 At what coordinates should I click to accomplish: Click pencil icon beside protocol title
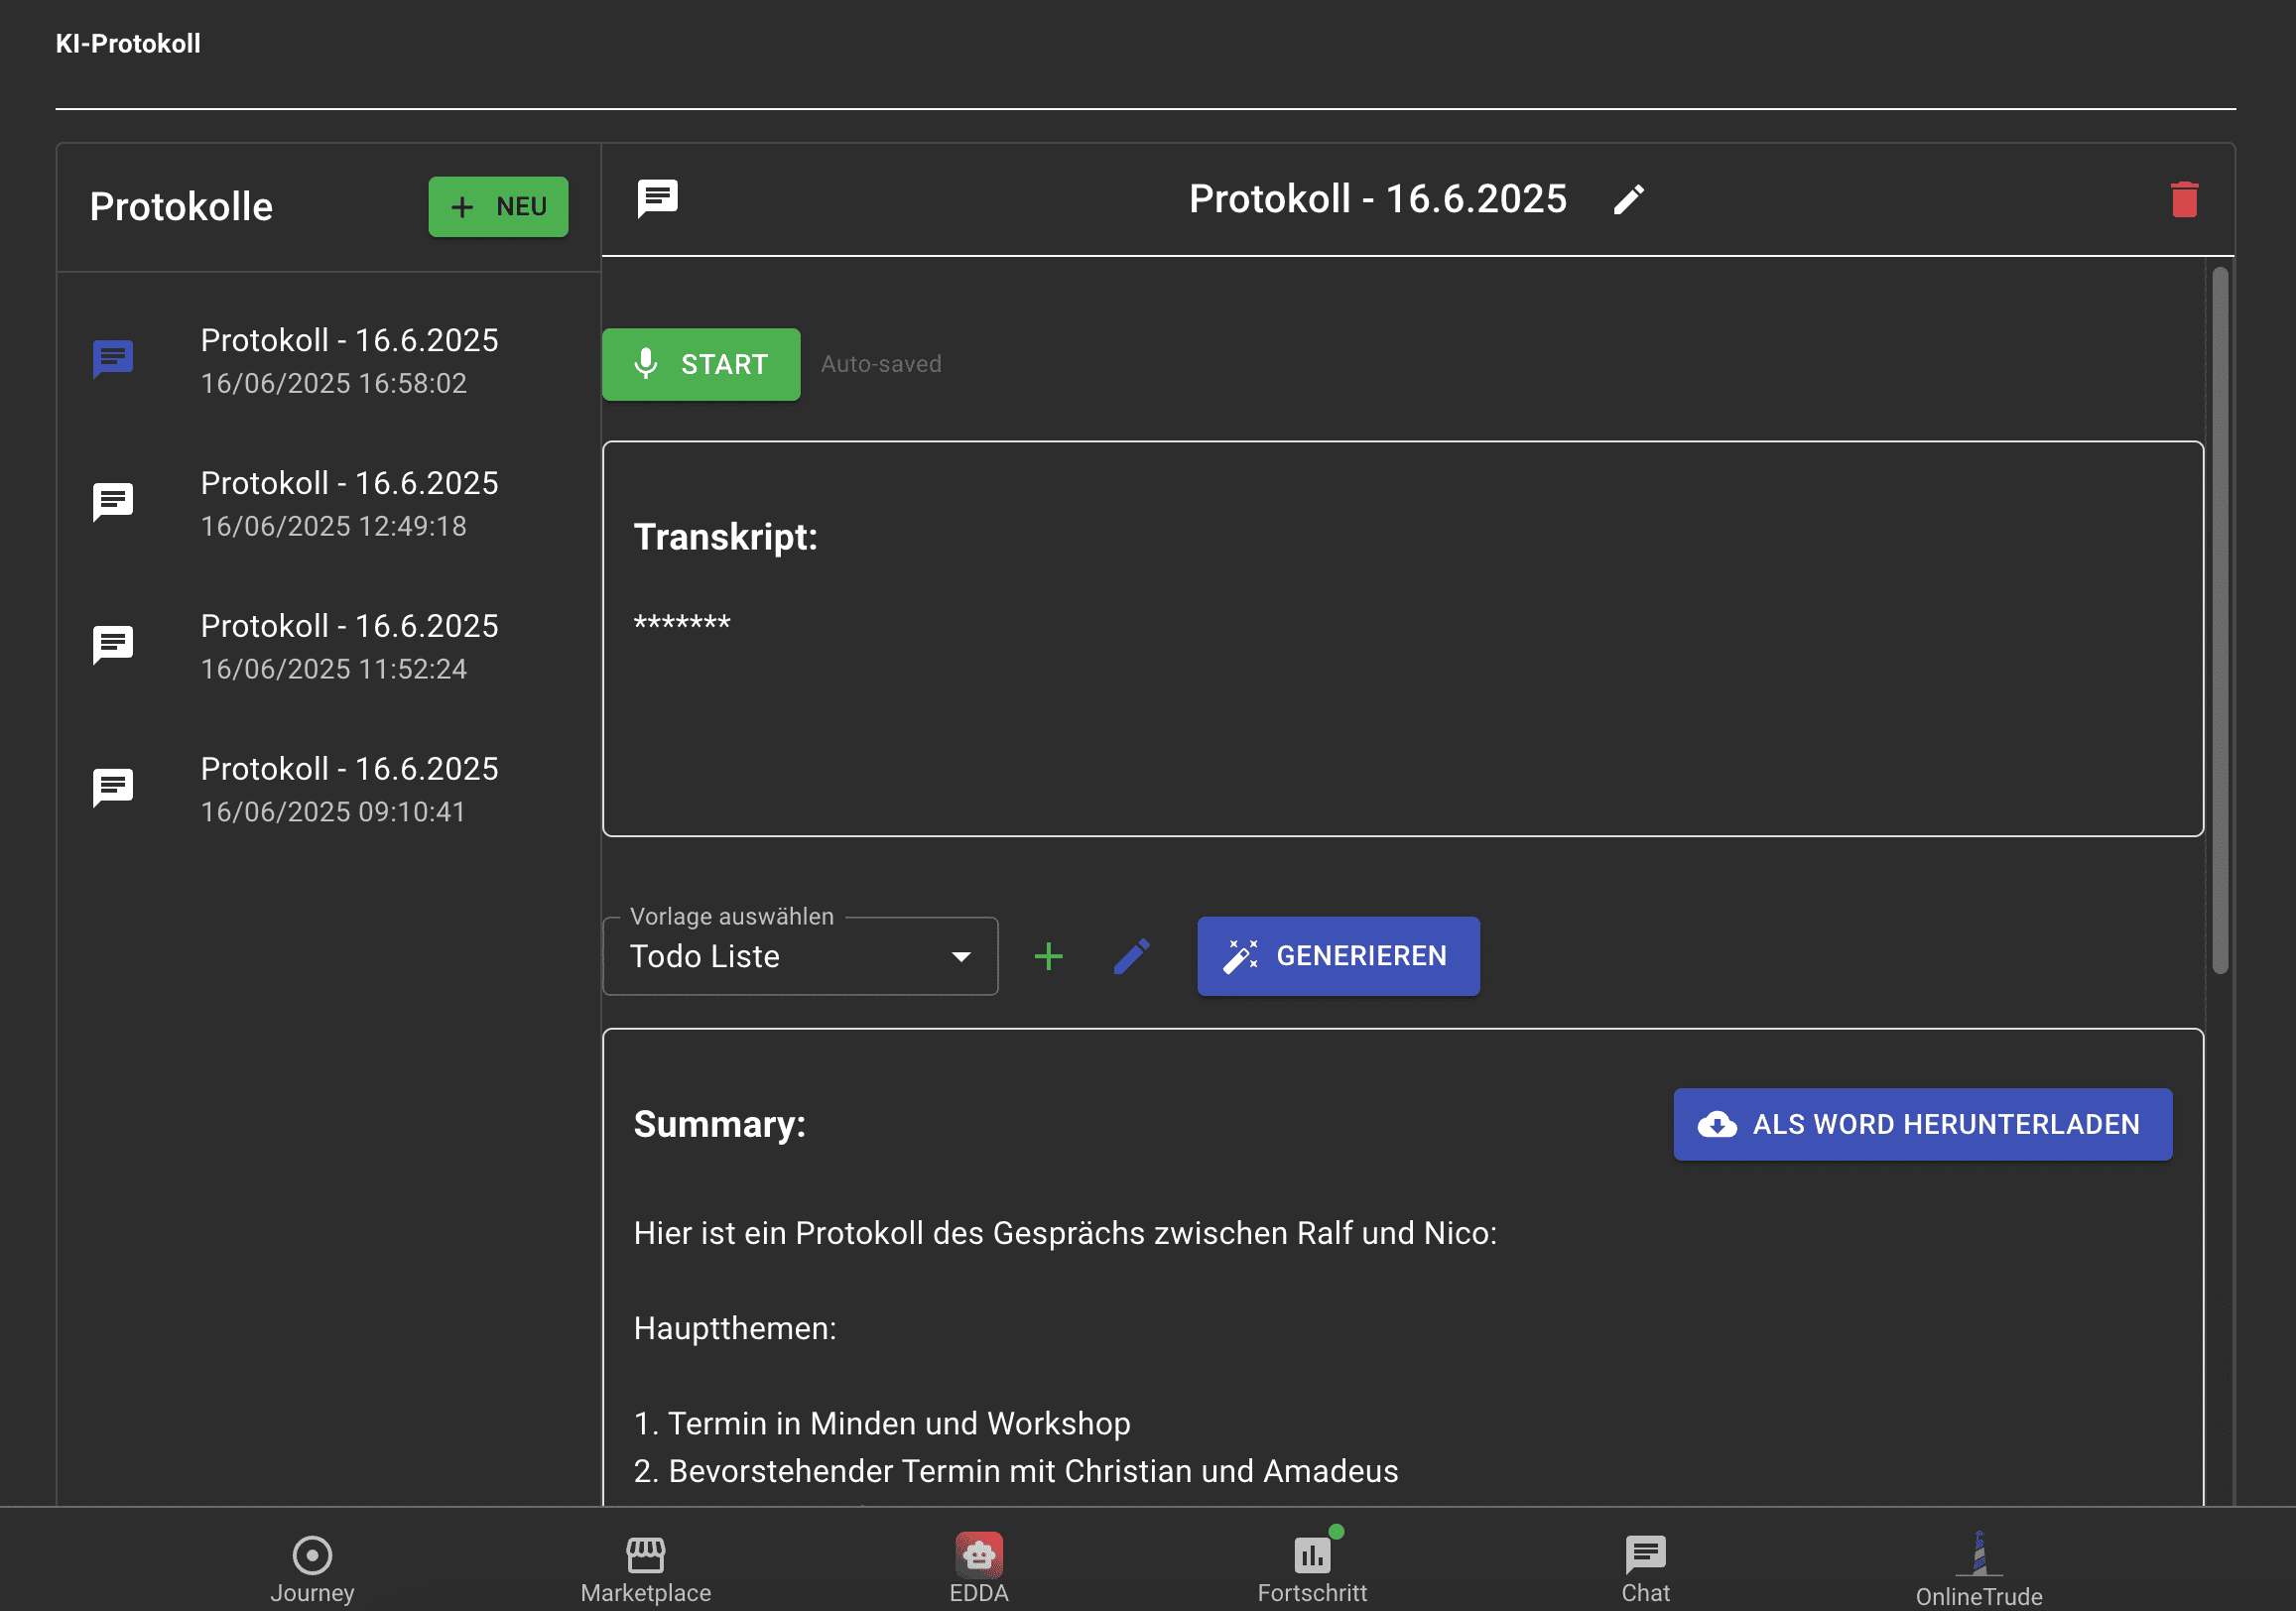point(1628,200)
